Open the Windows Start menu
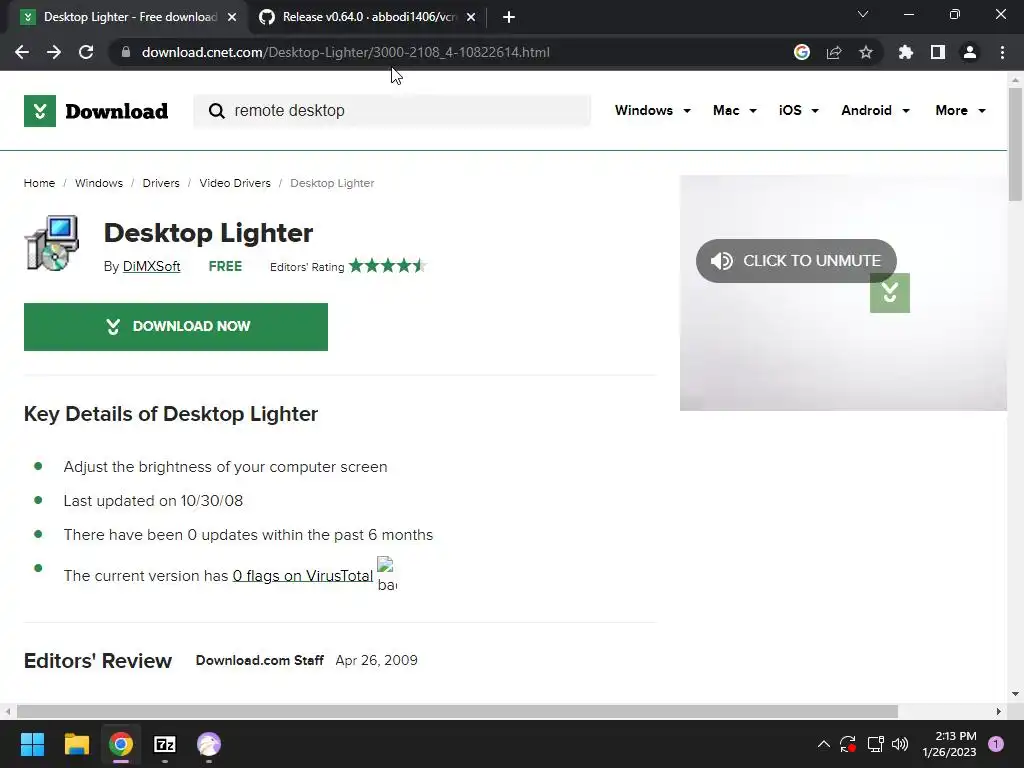The image size is (1024, 768). [32, 744]
